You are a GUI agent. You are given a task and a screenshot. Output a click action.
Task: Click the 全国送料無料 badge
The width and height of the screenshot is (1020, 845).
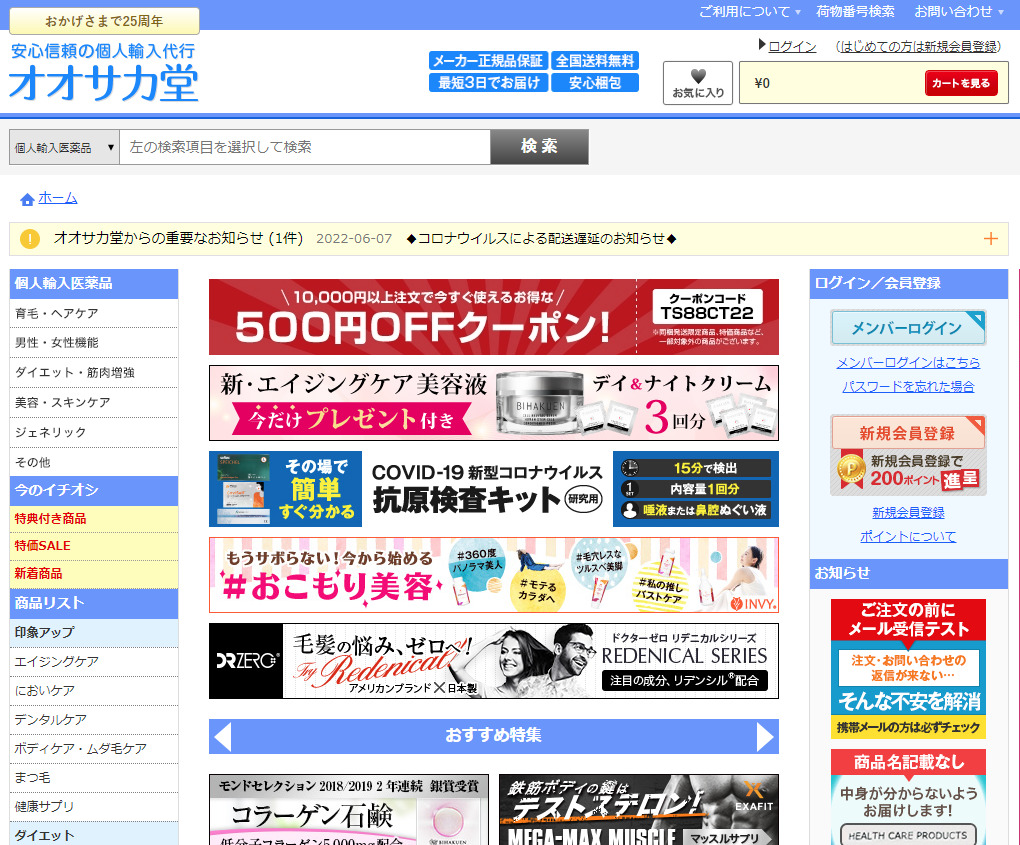595,60
